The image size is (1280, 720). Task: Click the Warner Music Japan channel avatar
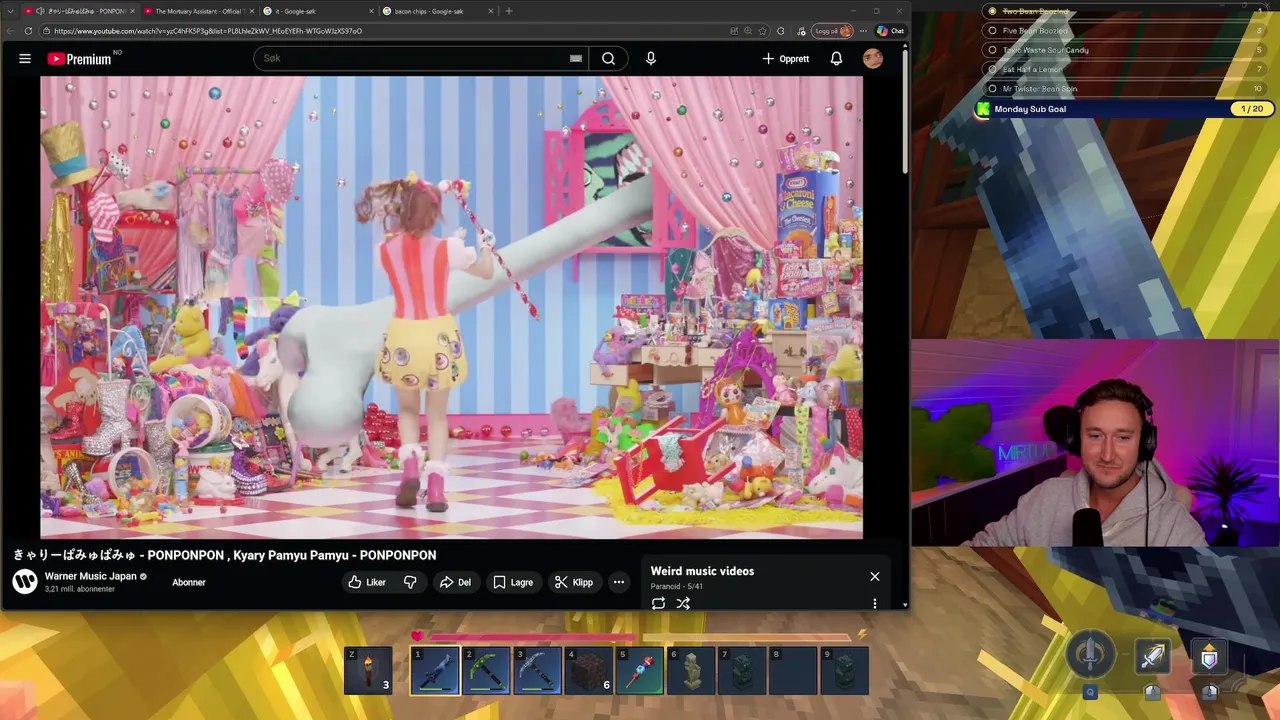tap(25, 581)
